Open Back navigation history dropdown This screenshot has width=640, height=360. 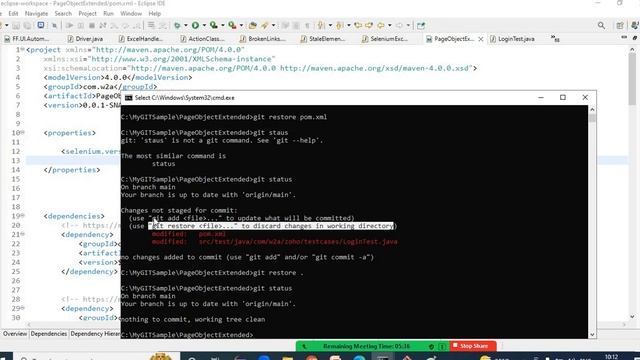(389, 25)
